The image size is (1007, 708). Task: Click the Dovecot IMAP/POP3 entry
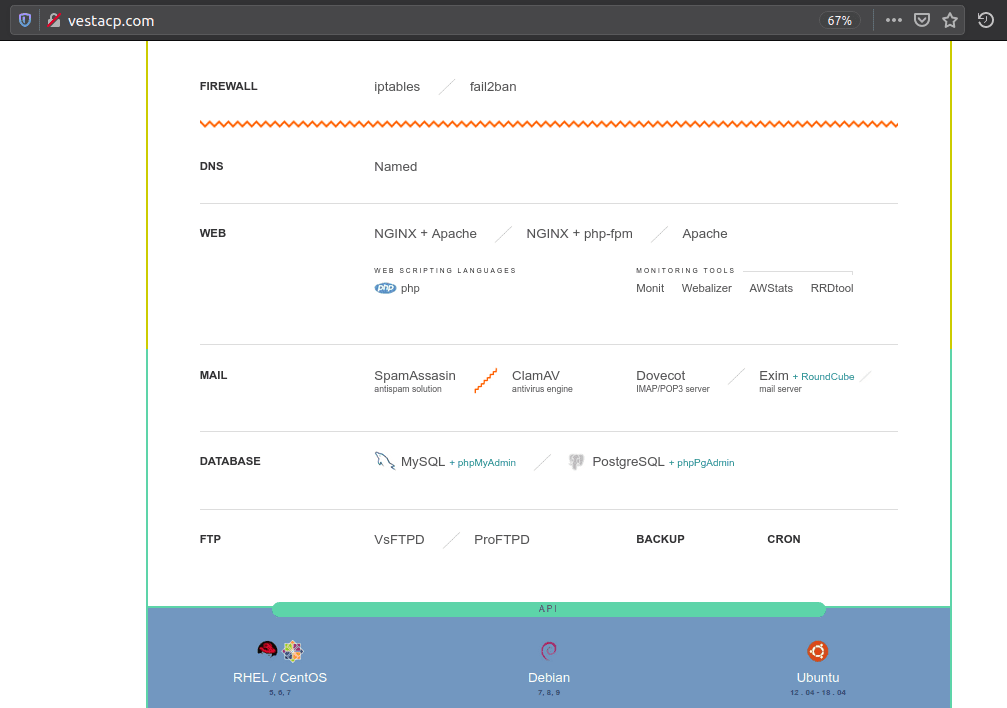(x=672, y=381)
